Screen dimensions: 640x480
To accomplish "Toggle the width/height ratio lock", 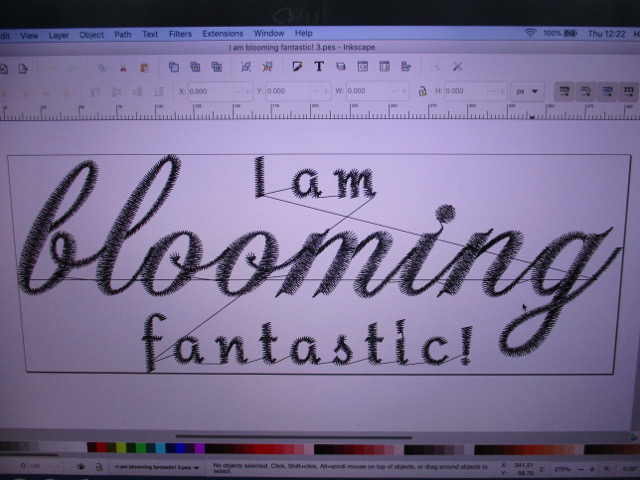I will coord(422,91).
